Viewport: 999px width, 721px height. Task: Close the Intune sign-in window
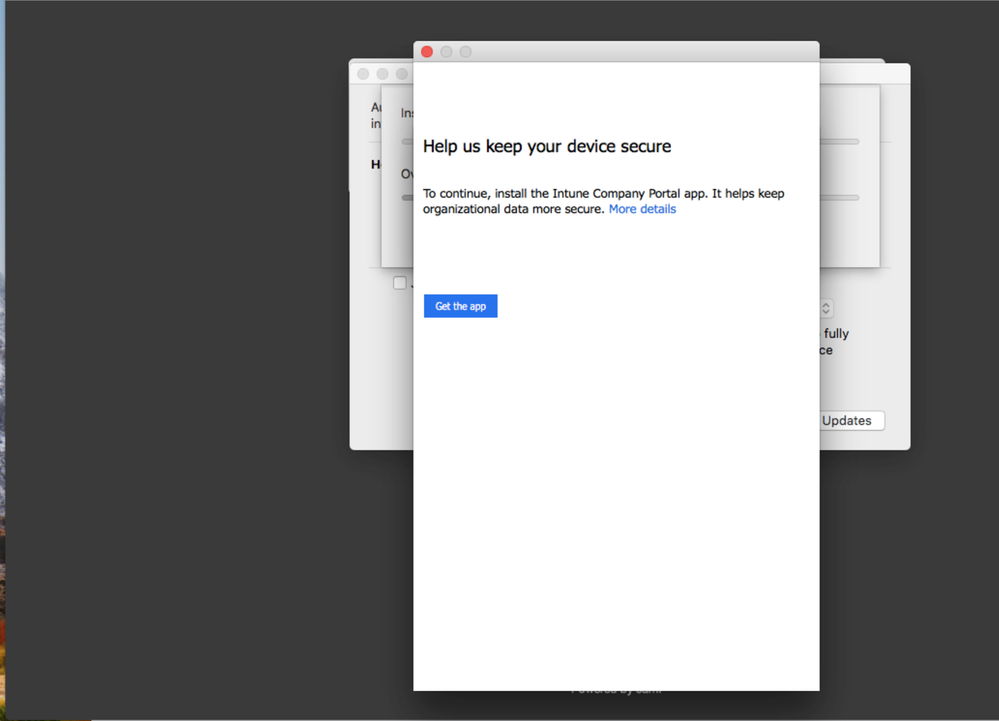tap(427, 52)
